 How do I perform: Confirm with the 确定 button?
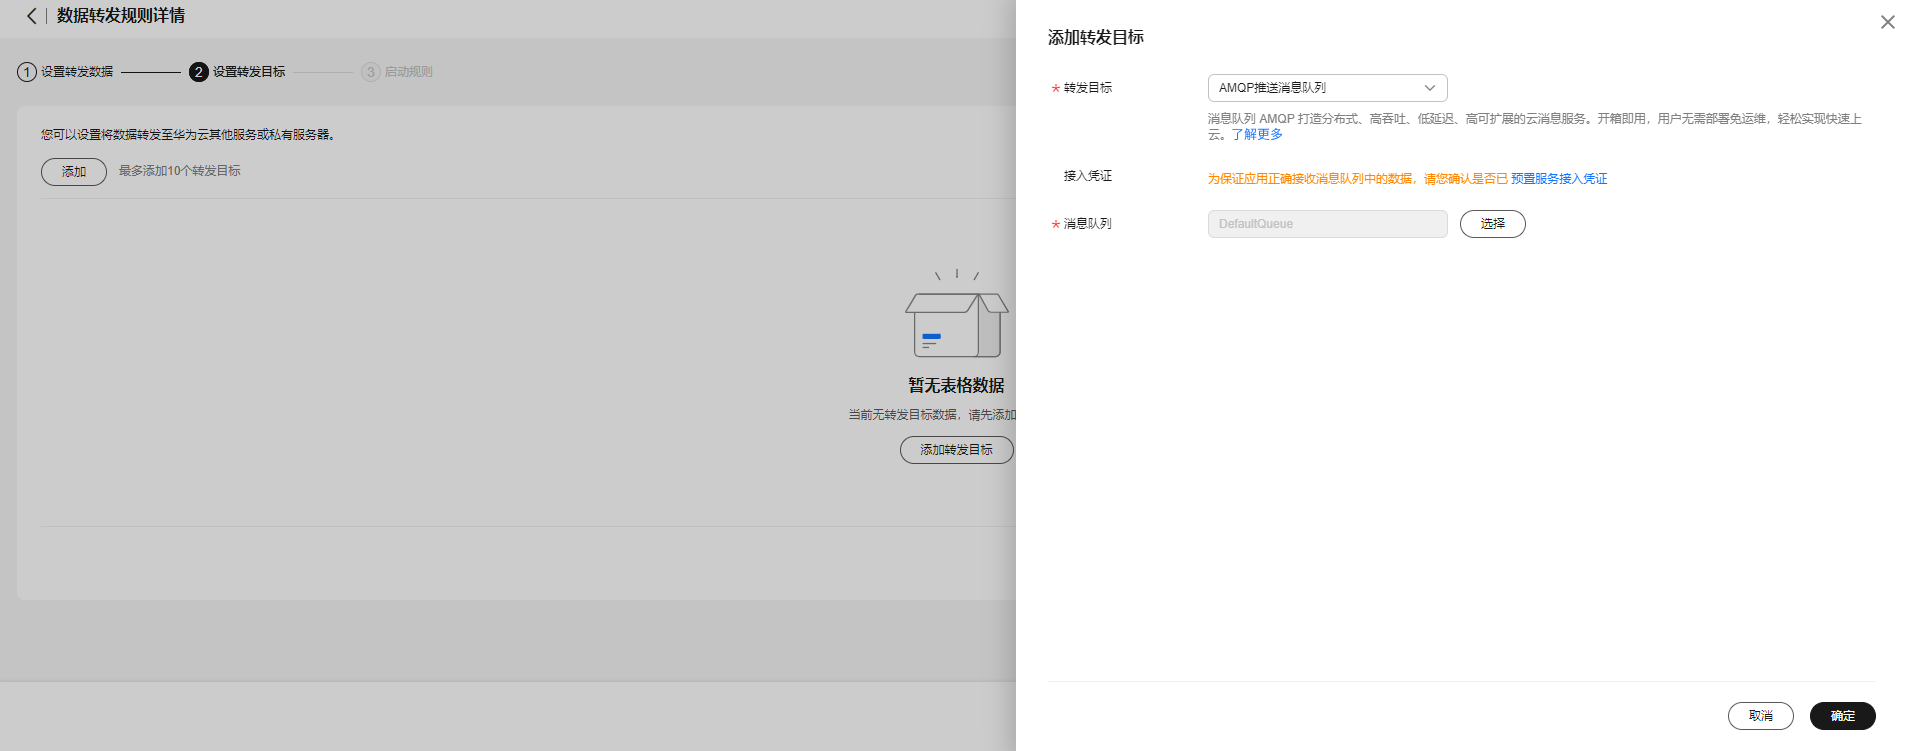tap(1842, 716)
